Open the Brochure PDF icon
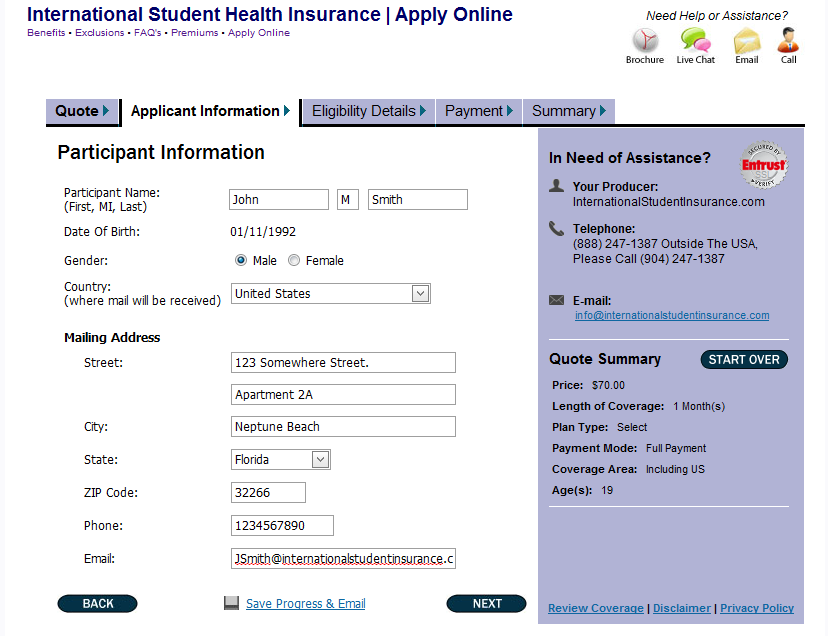 [x=645, y=41]
